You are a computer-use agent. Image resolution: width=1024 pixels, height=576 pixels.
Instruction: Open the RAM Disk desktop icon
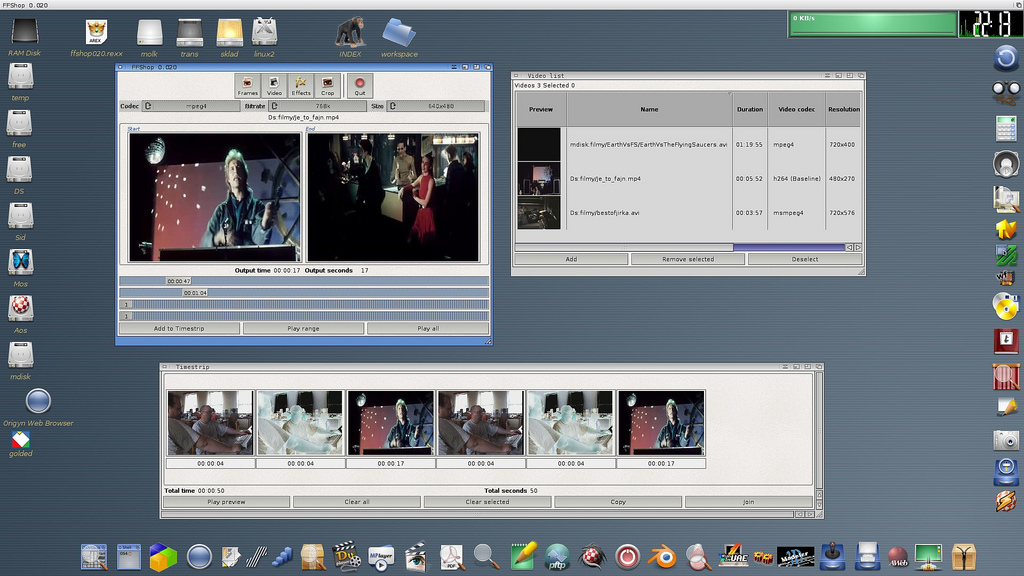click(x=24, y=33)
